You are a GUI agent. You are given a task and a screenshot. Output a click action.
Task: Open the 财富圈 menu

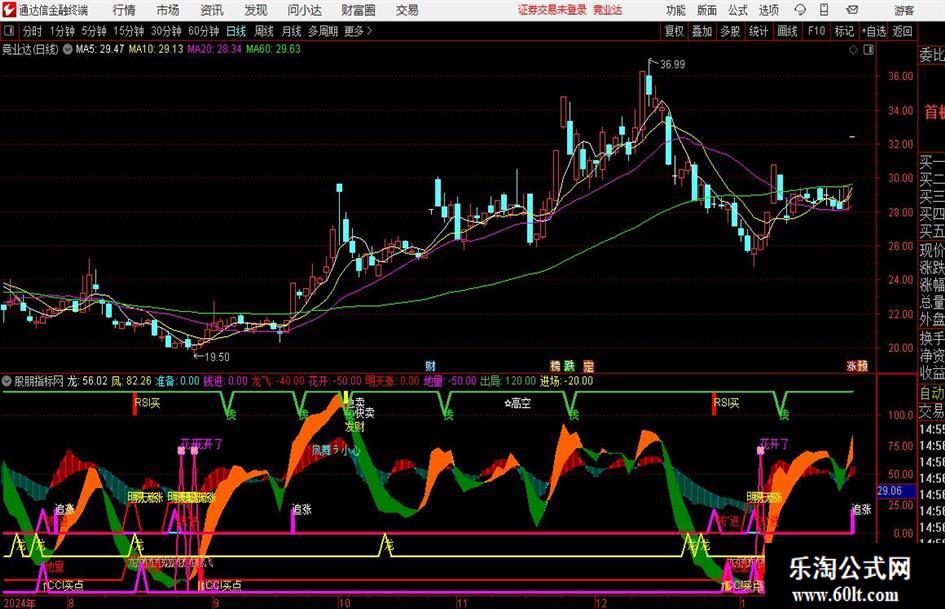(358, 10)
